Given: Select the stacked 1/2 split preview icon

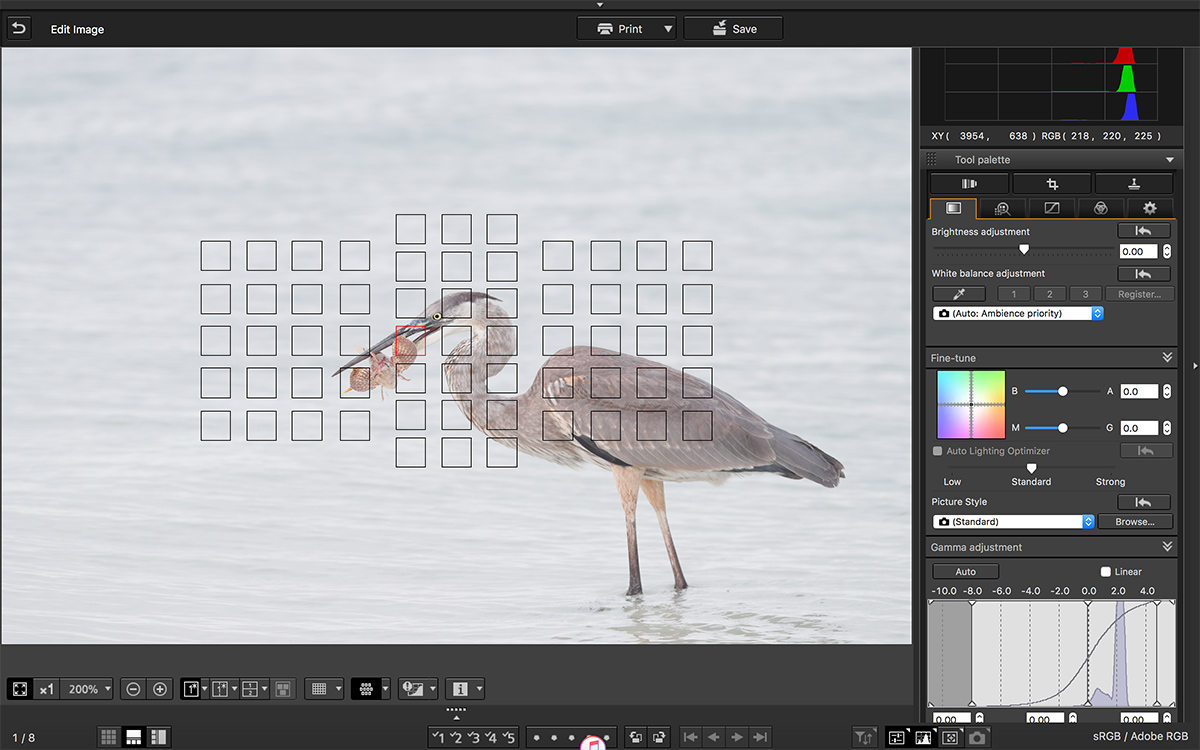Looking at the screenshot, I should tap(251, 689).
